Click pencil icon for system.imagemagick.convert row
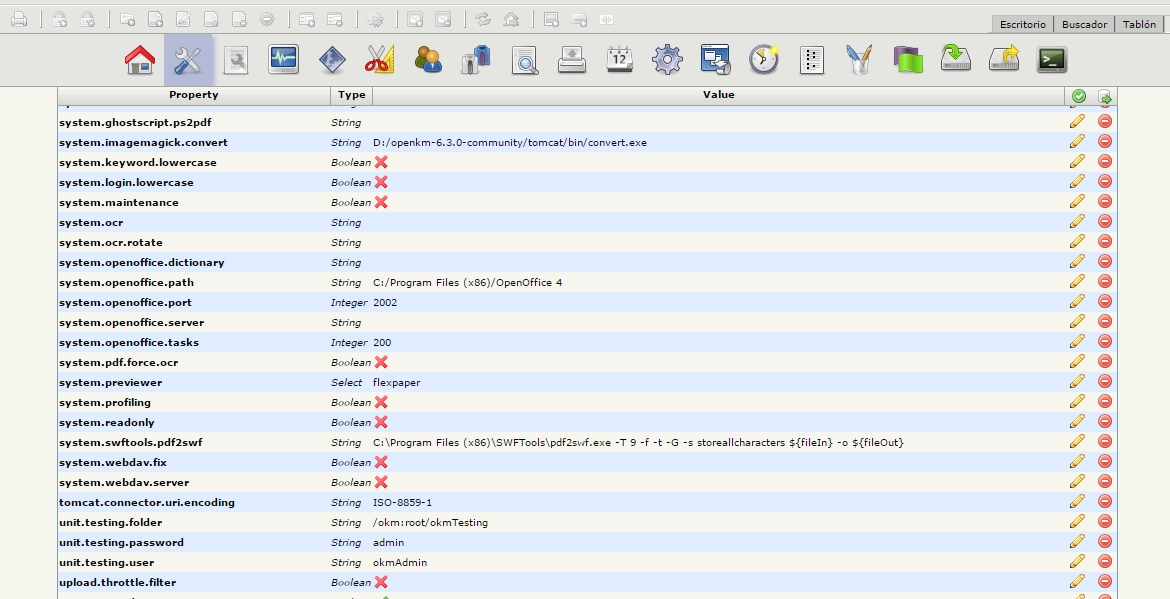The height and width of the screenshot is (599, 1170). click(x=1077, y=142)
